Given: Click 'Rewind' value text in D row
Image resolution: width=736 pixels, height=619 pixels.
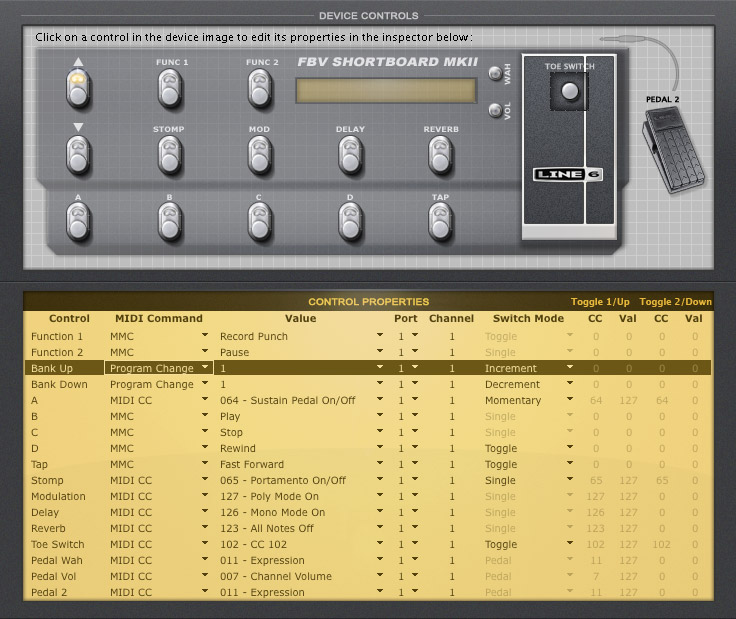Looking at the screenshot, I should click(x=238, y=448).
